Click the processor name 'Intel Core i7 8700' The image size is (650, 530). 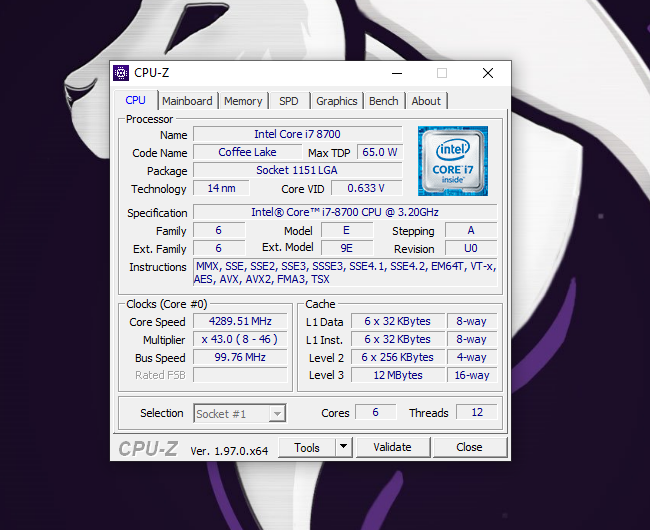coord(297,134)
